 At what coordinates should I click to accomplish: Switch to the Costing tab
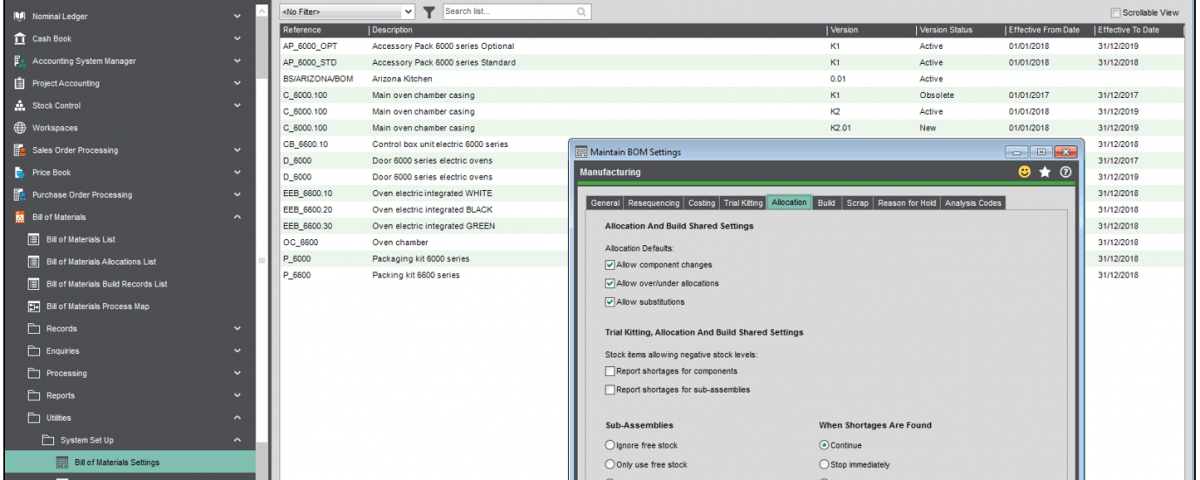[701, 203]
